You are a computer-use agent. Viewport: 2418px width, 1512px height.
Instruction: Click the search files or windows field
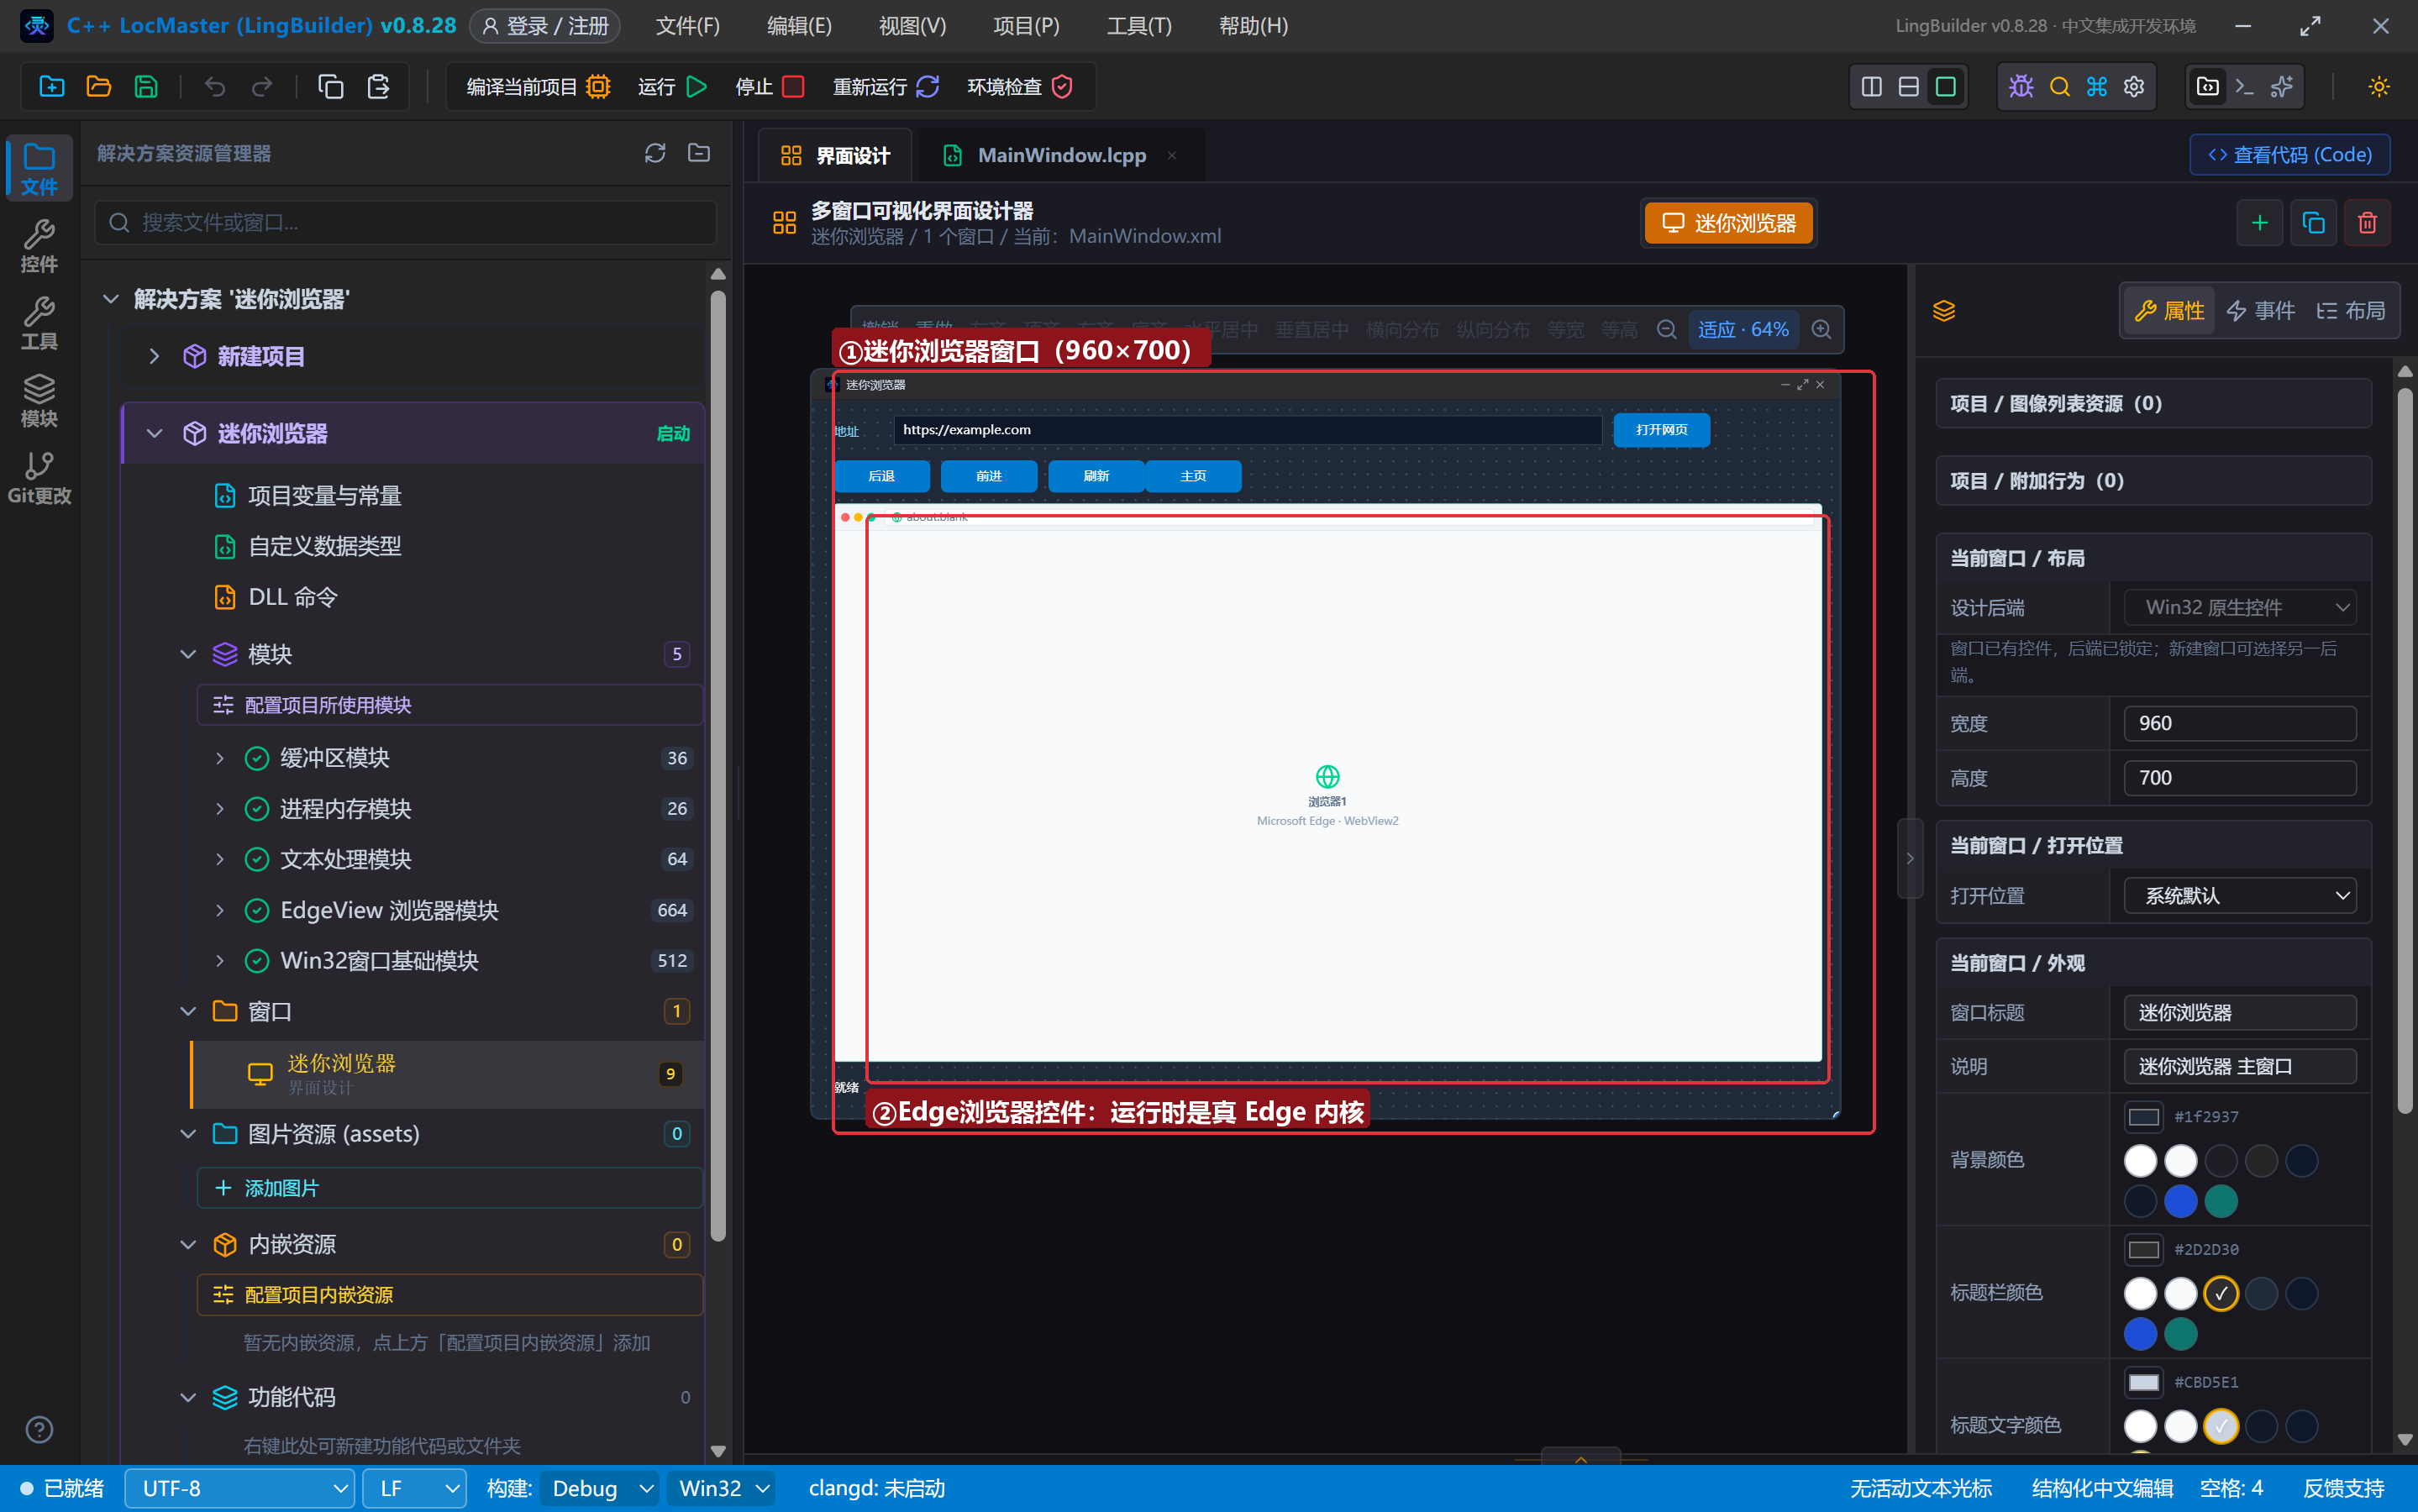(405, 222)
